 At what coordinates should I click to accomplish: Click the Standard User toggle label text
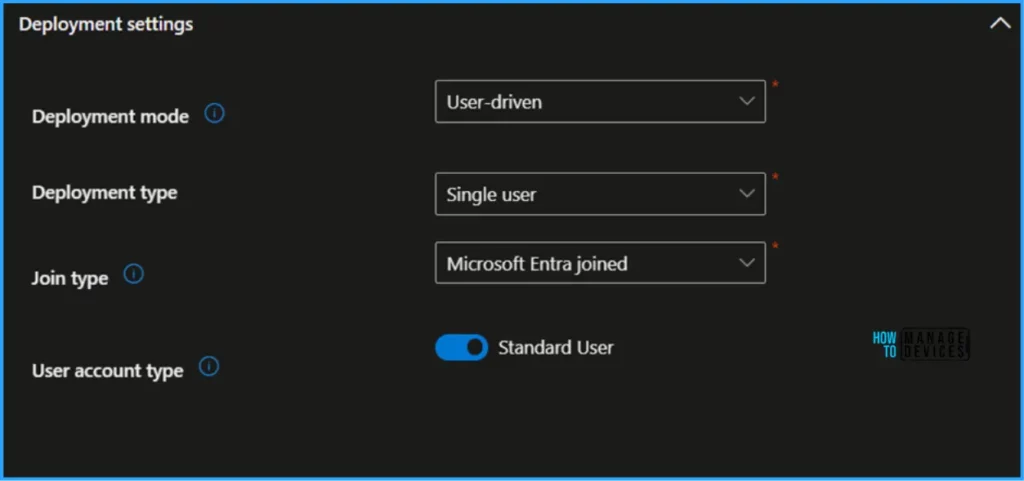(556, 348)
